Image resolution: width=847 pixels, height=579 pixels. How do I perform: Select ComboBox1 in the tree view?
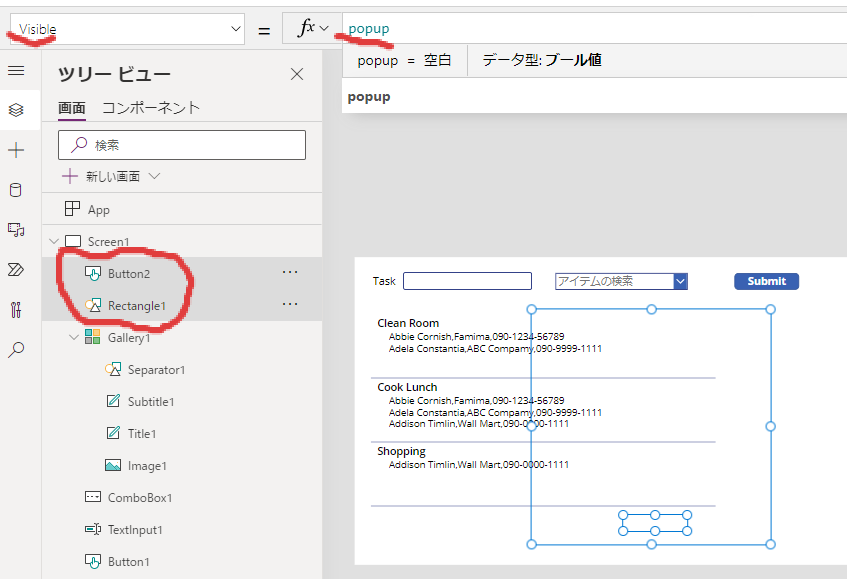coord(140,497)
